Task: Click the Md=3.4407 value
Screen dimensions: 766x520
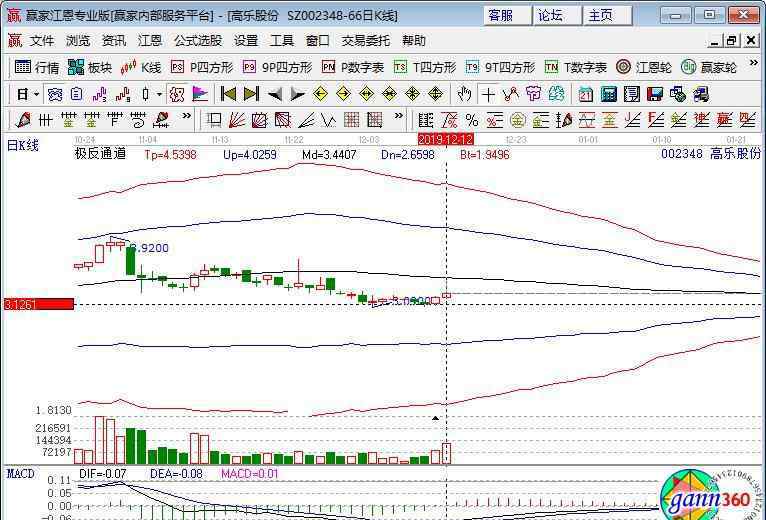Action: click(x=329, y=155)
